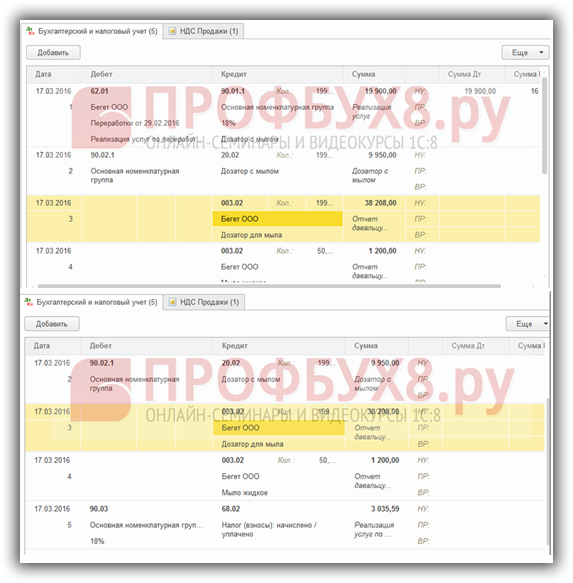Switch to upper НДС Продажи (1) tab

pos(204,31)
